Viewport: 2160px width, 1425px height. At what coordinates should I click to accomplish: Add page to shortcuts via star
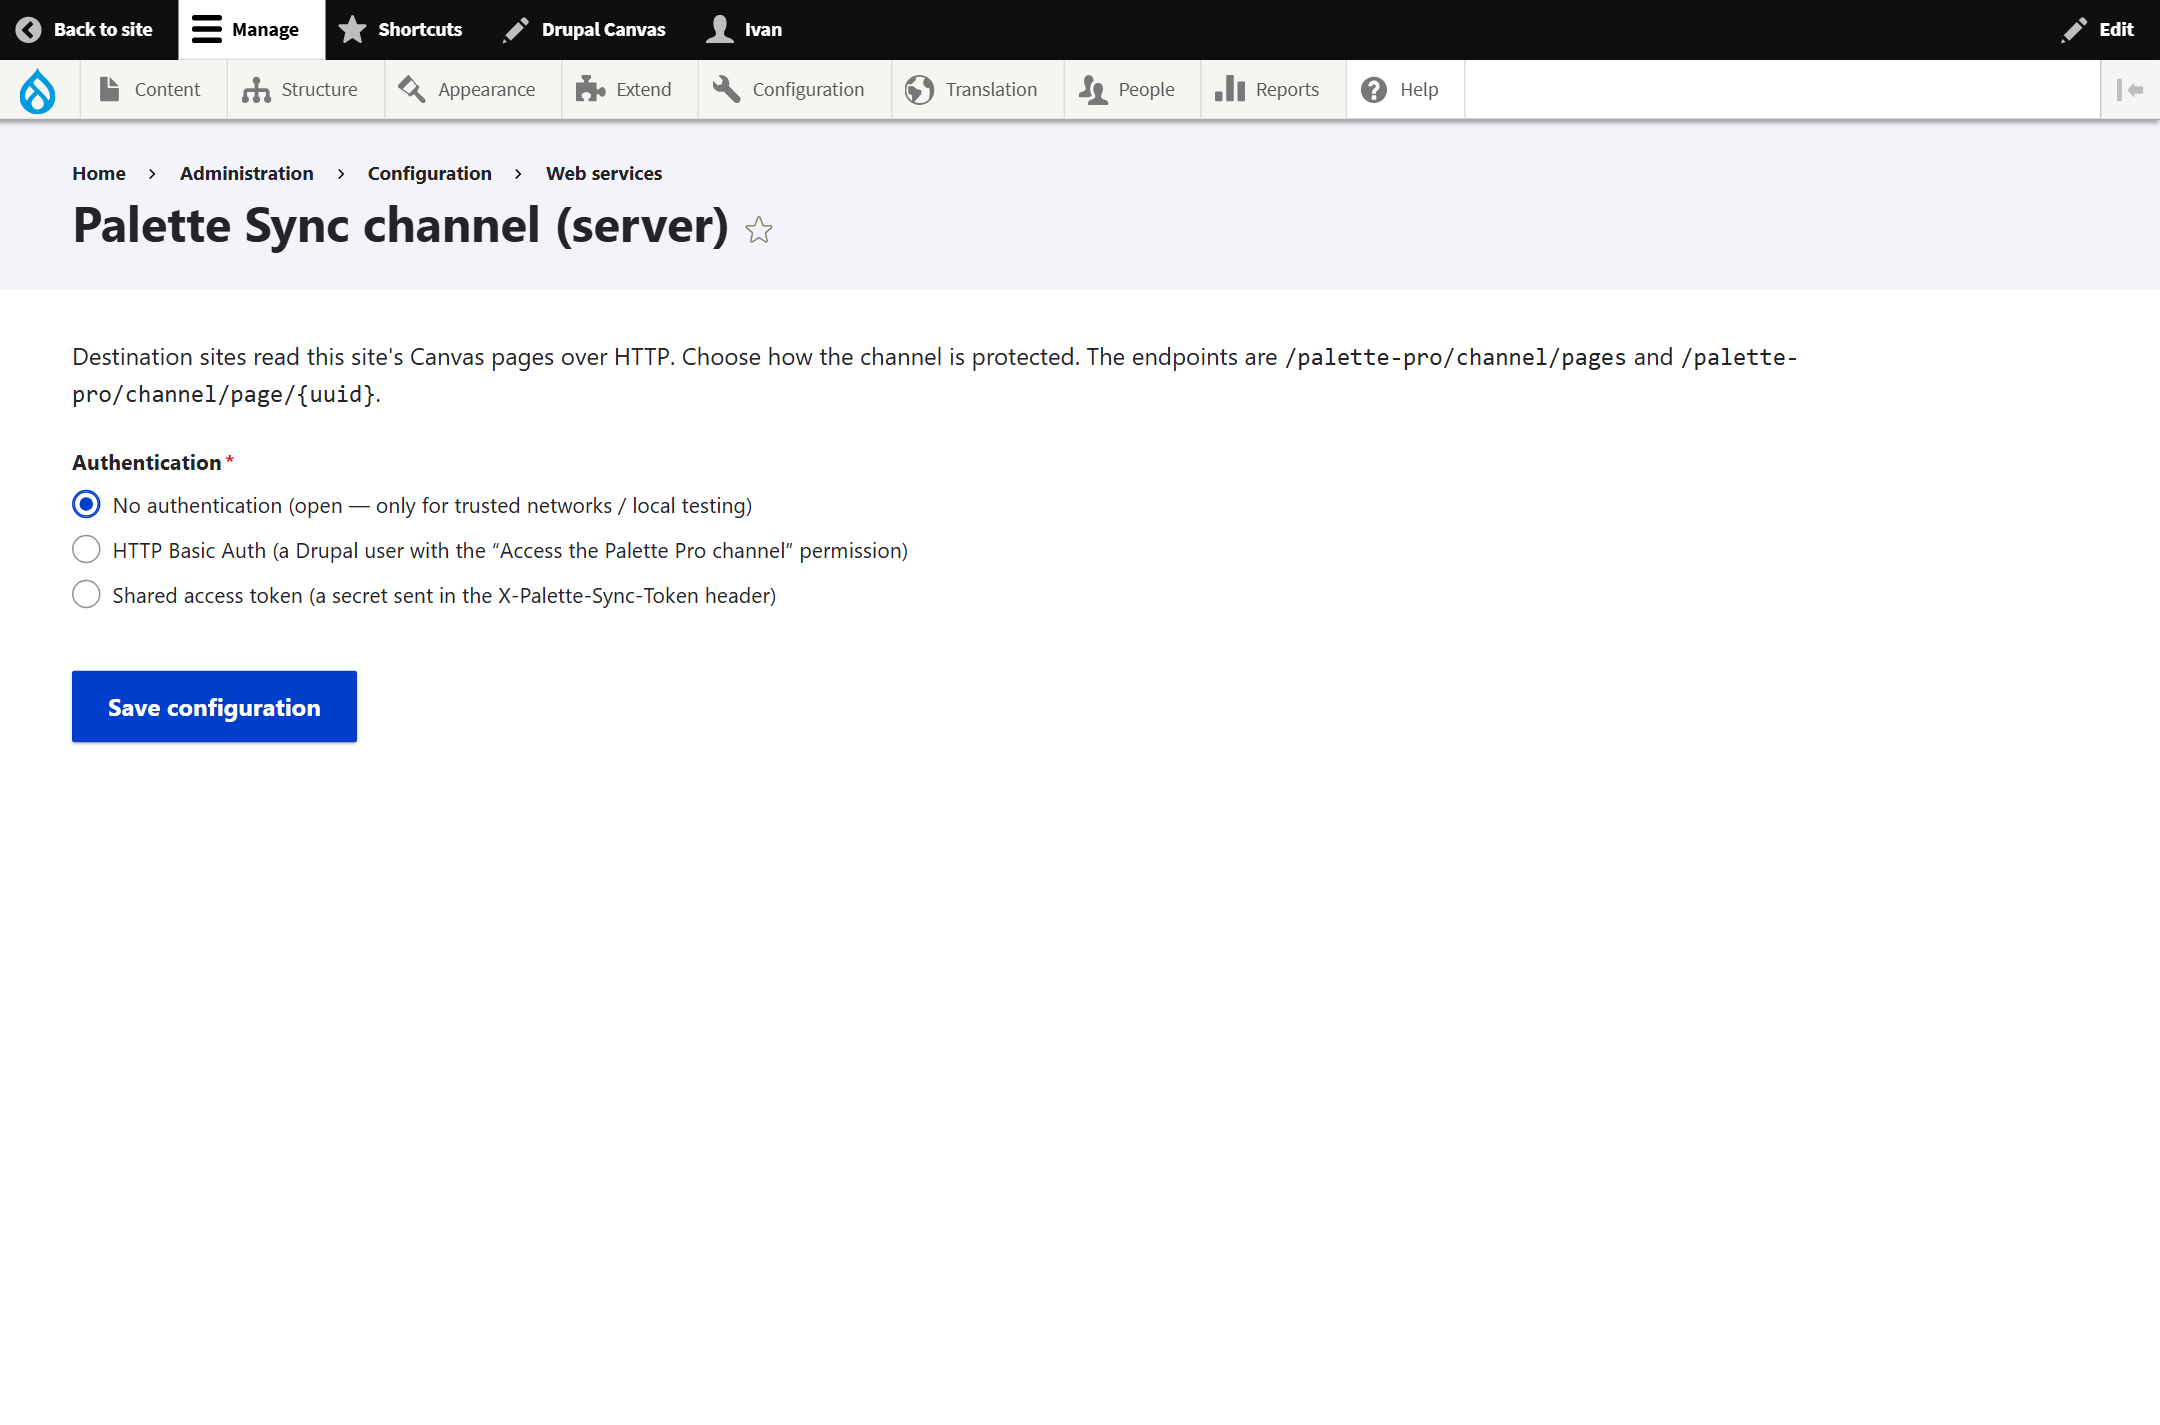[759, 230]
